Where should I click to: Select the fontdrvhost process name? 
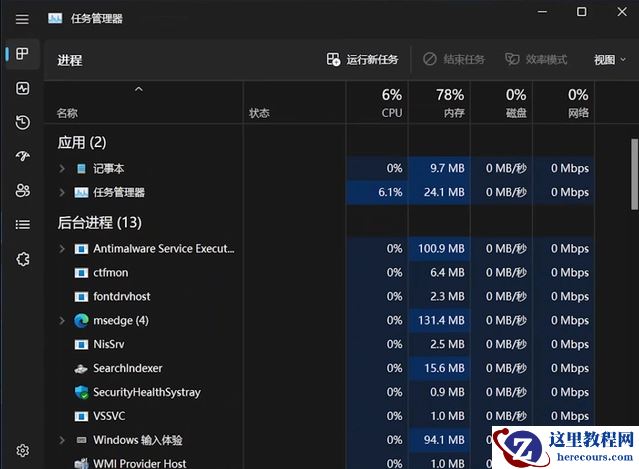click(x=121, y=297)
